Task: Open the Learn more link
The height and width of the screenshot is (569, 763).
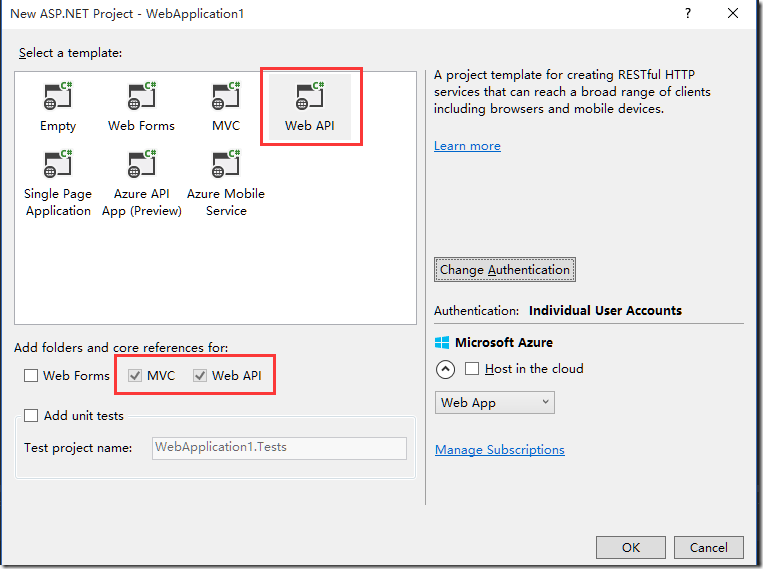Action: point(467,146)
